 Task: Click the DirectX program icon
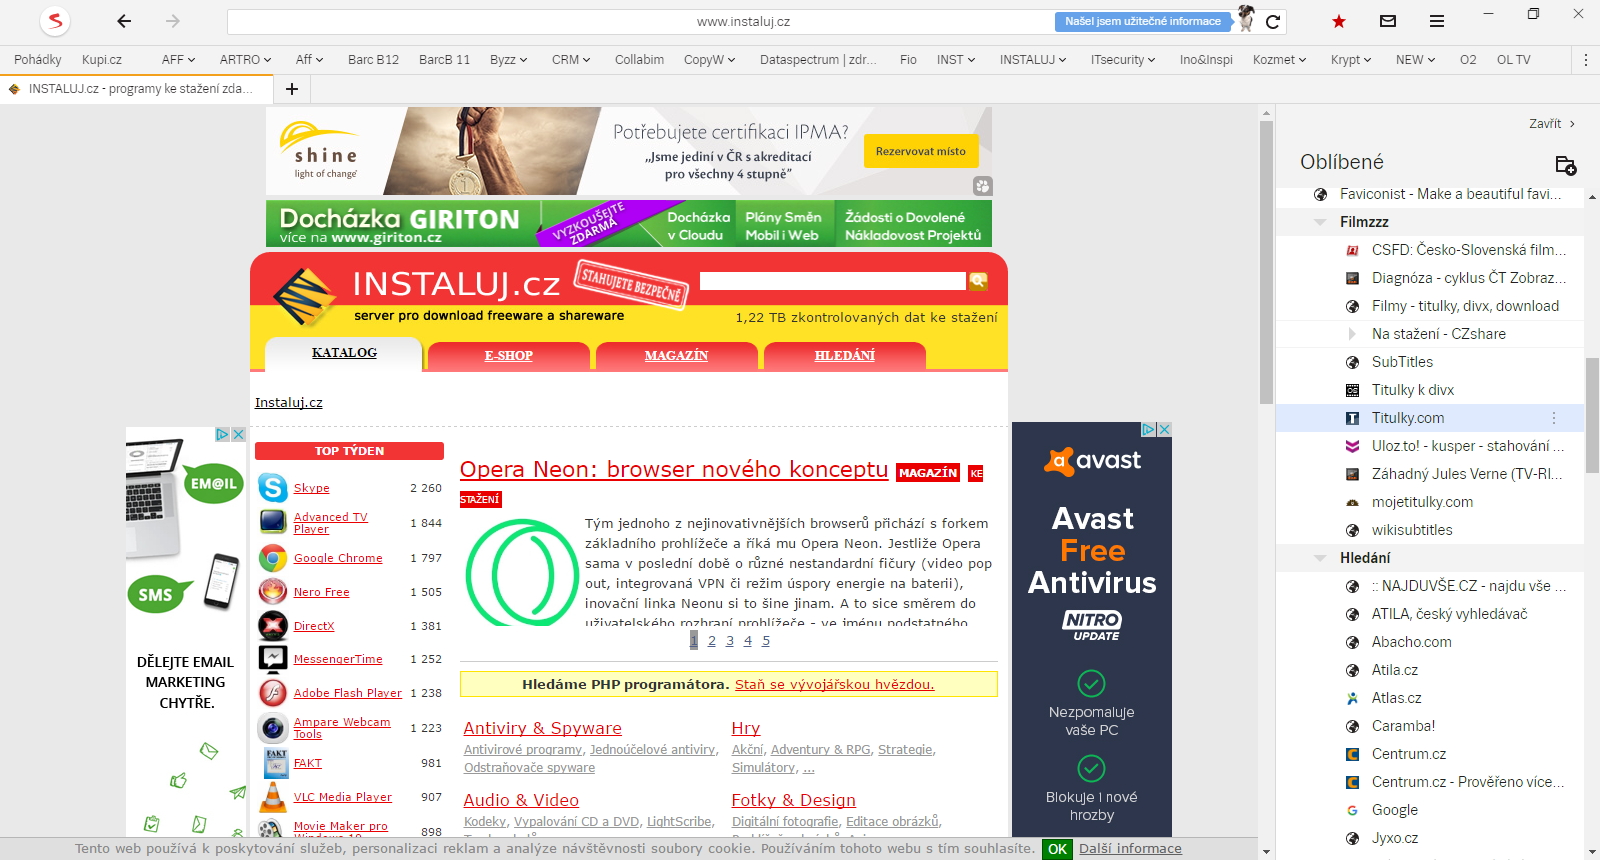tap(273, 626)
